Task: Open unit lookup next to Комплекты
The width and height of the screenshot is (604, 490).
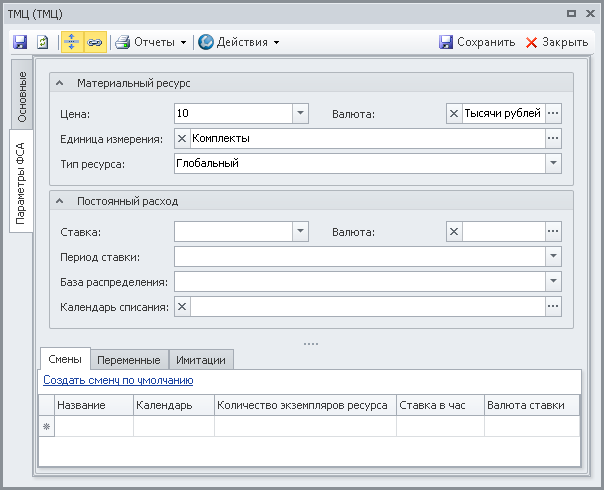Action: tap(553, 138)
